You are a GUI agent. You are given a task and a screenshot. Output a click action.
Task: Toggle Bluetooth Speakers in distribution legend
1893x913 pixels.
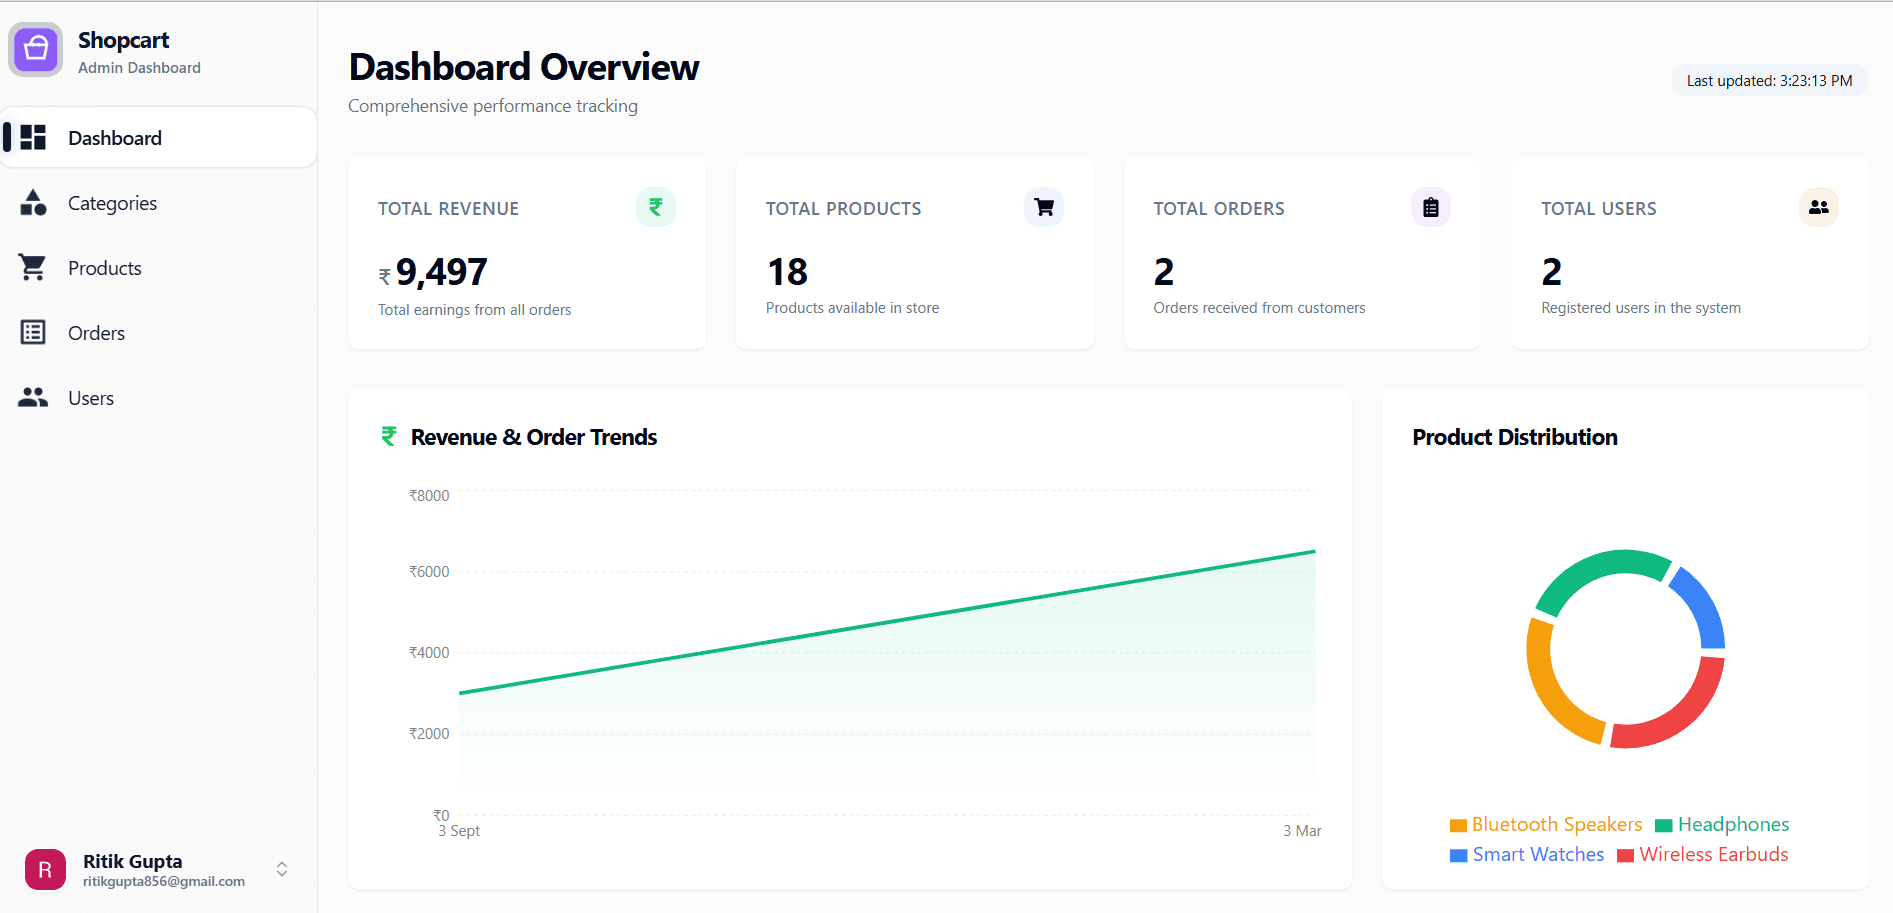point(1545,824)
